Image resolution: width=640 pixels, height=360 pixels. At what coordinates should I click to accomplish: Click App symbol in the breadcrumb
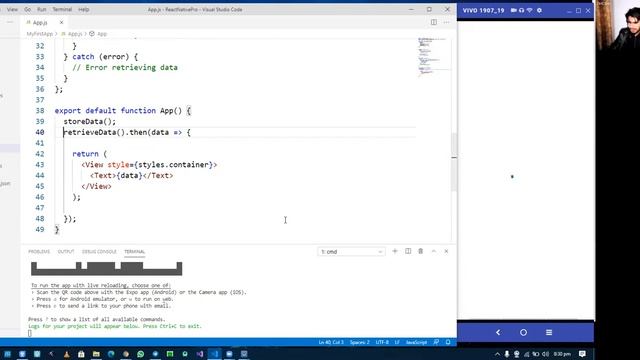102,34
